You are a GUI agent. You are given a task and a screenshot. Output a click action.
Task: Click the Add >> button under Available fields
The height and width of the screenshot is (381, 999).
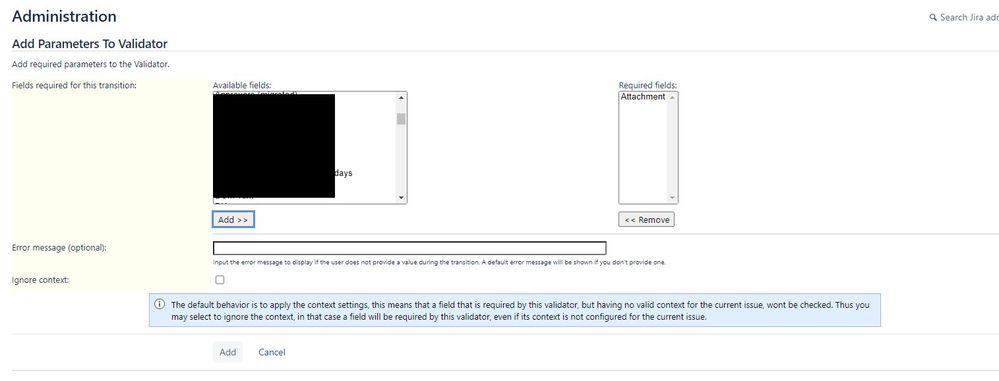click(233, 219)
